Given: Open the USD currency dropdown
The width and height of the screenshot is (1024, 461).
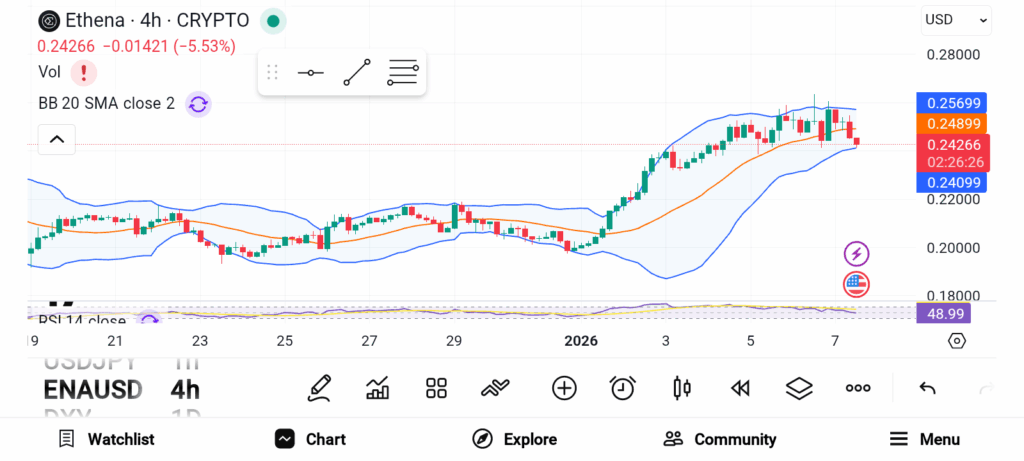Looking at the screenshot, I should tap(955, 19).
